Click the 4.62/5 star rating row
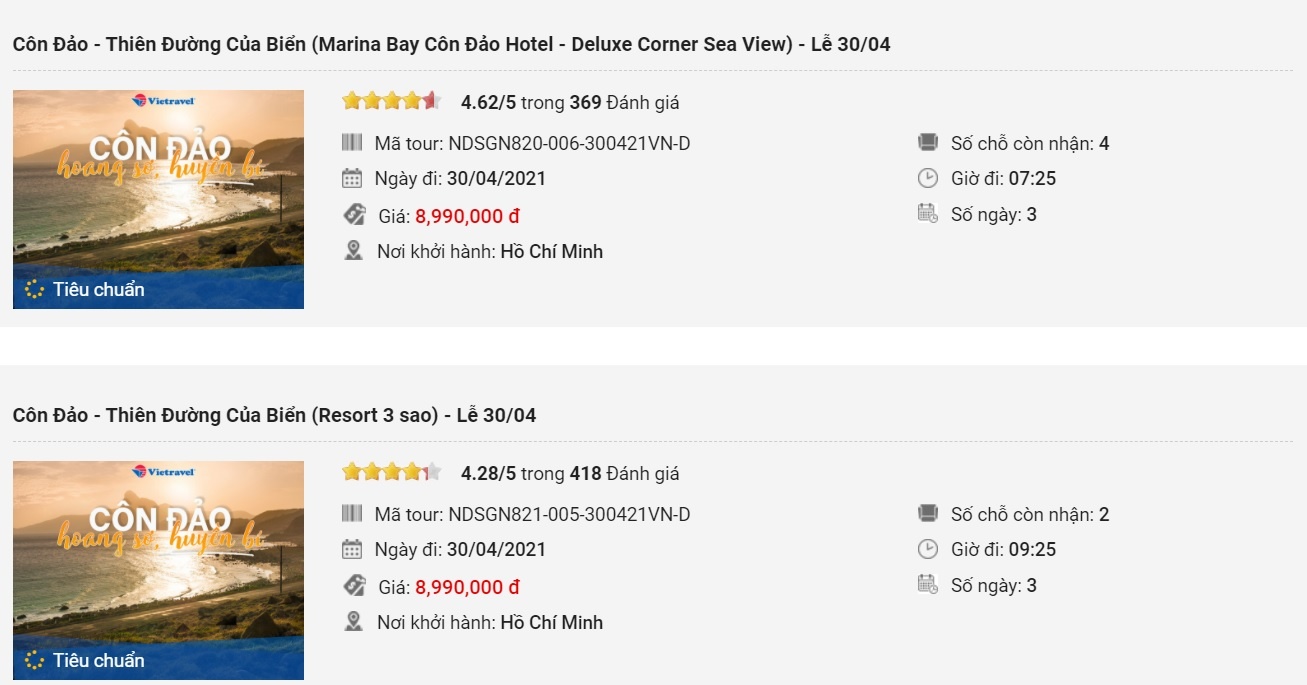Screen dimensions: 1307x685 tap(510, 102)
